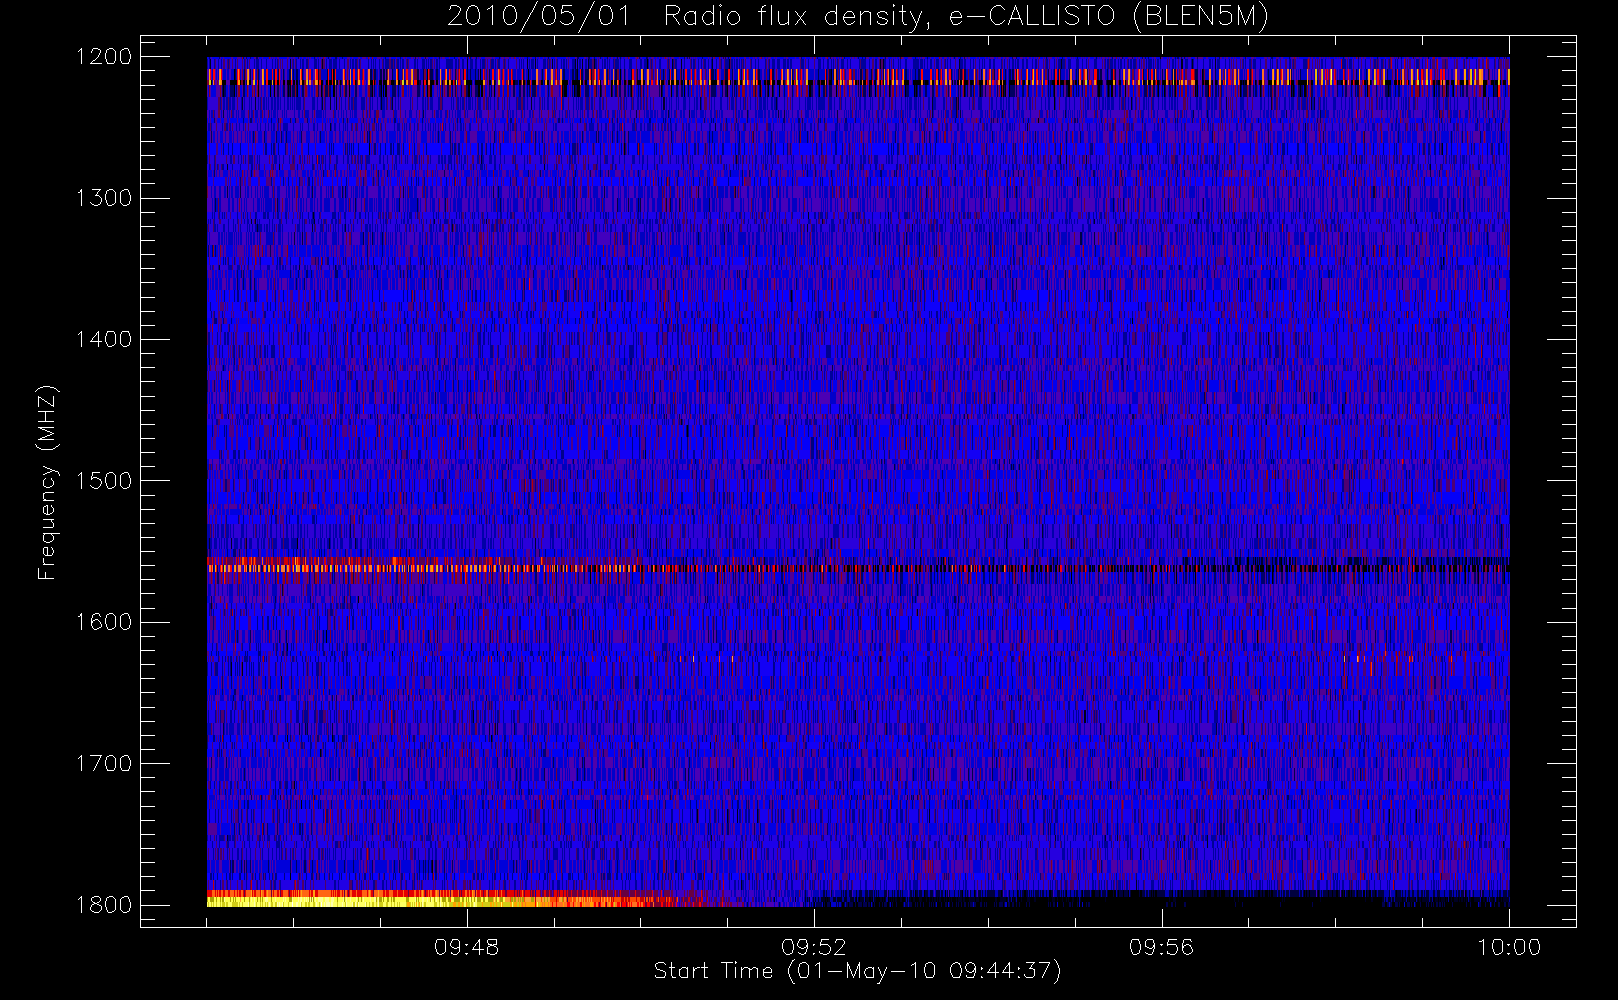Click the 1200 frequency tick label

pos(105,57)
